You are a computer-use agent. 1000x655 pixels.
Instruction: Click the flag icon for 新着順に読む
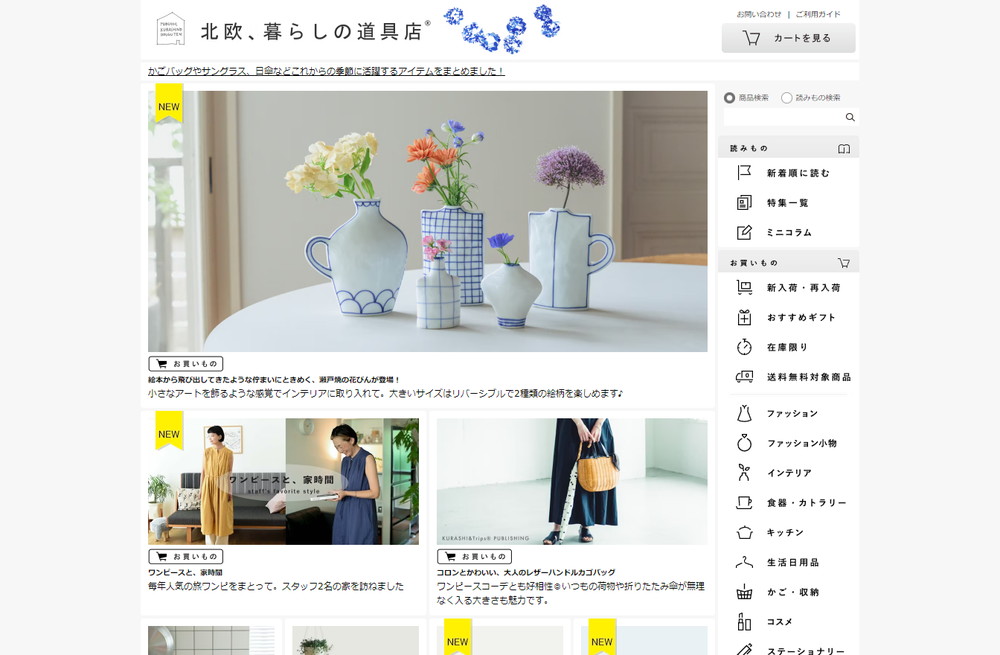[x=744, y=173]
